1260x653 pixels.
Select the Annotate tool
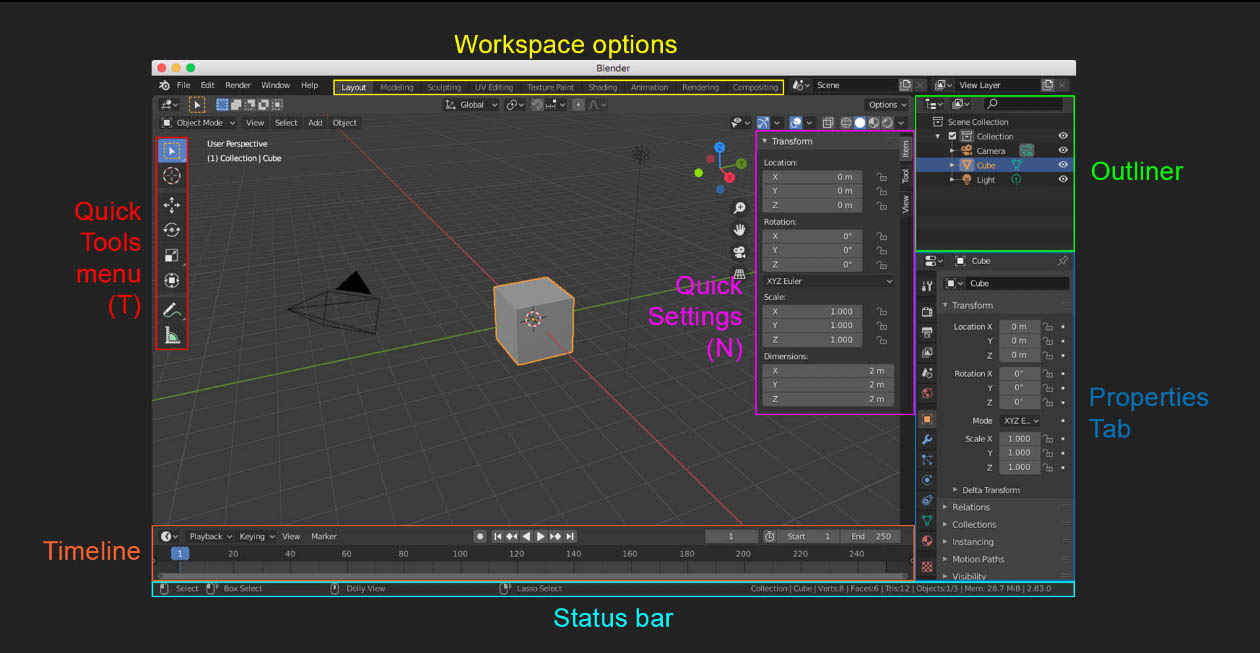(x=171, y=310)
